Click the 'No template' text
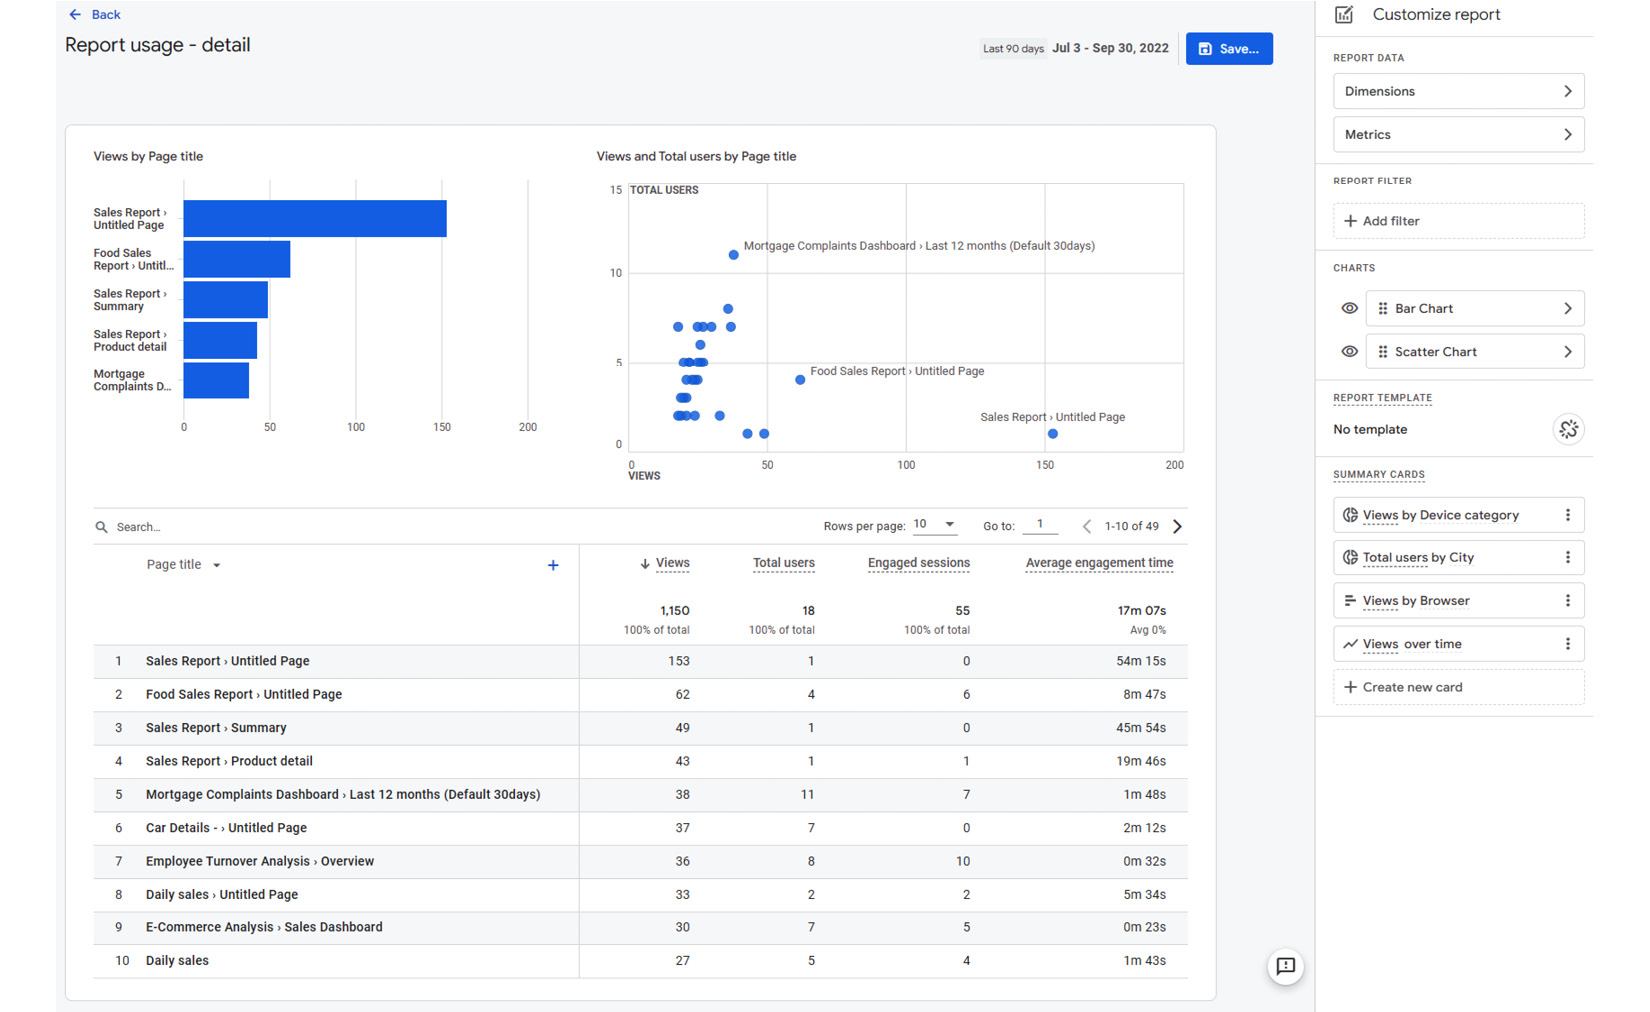 1370,429
